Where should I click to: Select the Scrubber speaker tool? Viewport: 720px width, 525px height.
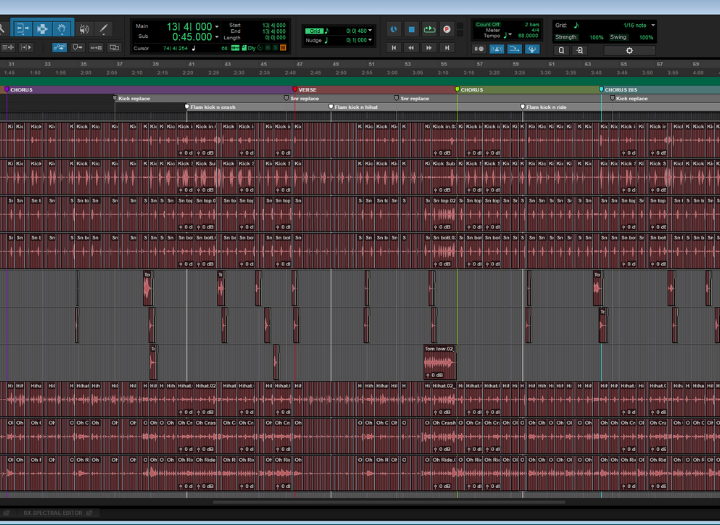(83, 29)
